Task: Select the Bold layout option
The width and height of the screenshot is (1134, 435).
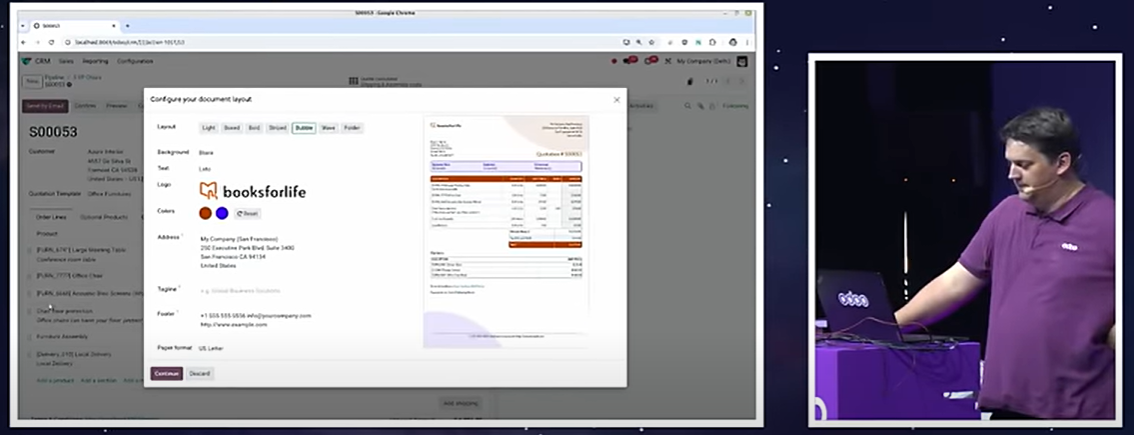Action: tap(254, 128)
